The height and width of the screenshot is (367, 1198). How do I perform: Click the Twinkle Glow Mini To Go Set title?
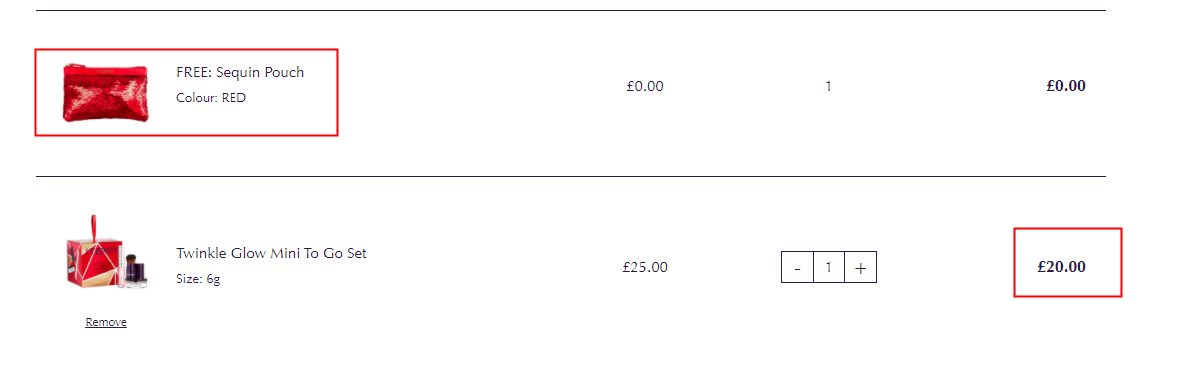tap(271, 253)
